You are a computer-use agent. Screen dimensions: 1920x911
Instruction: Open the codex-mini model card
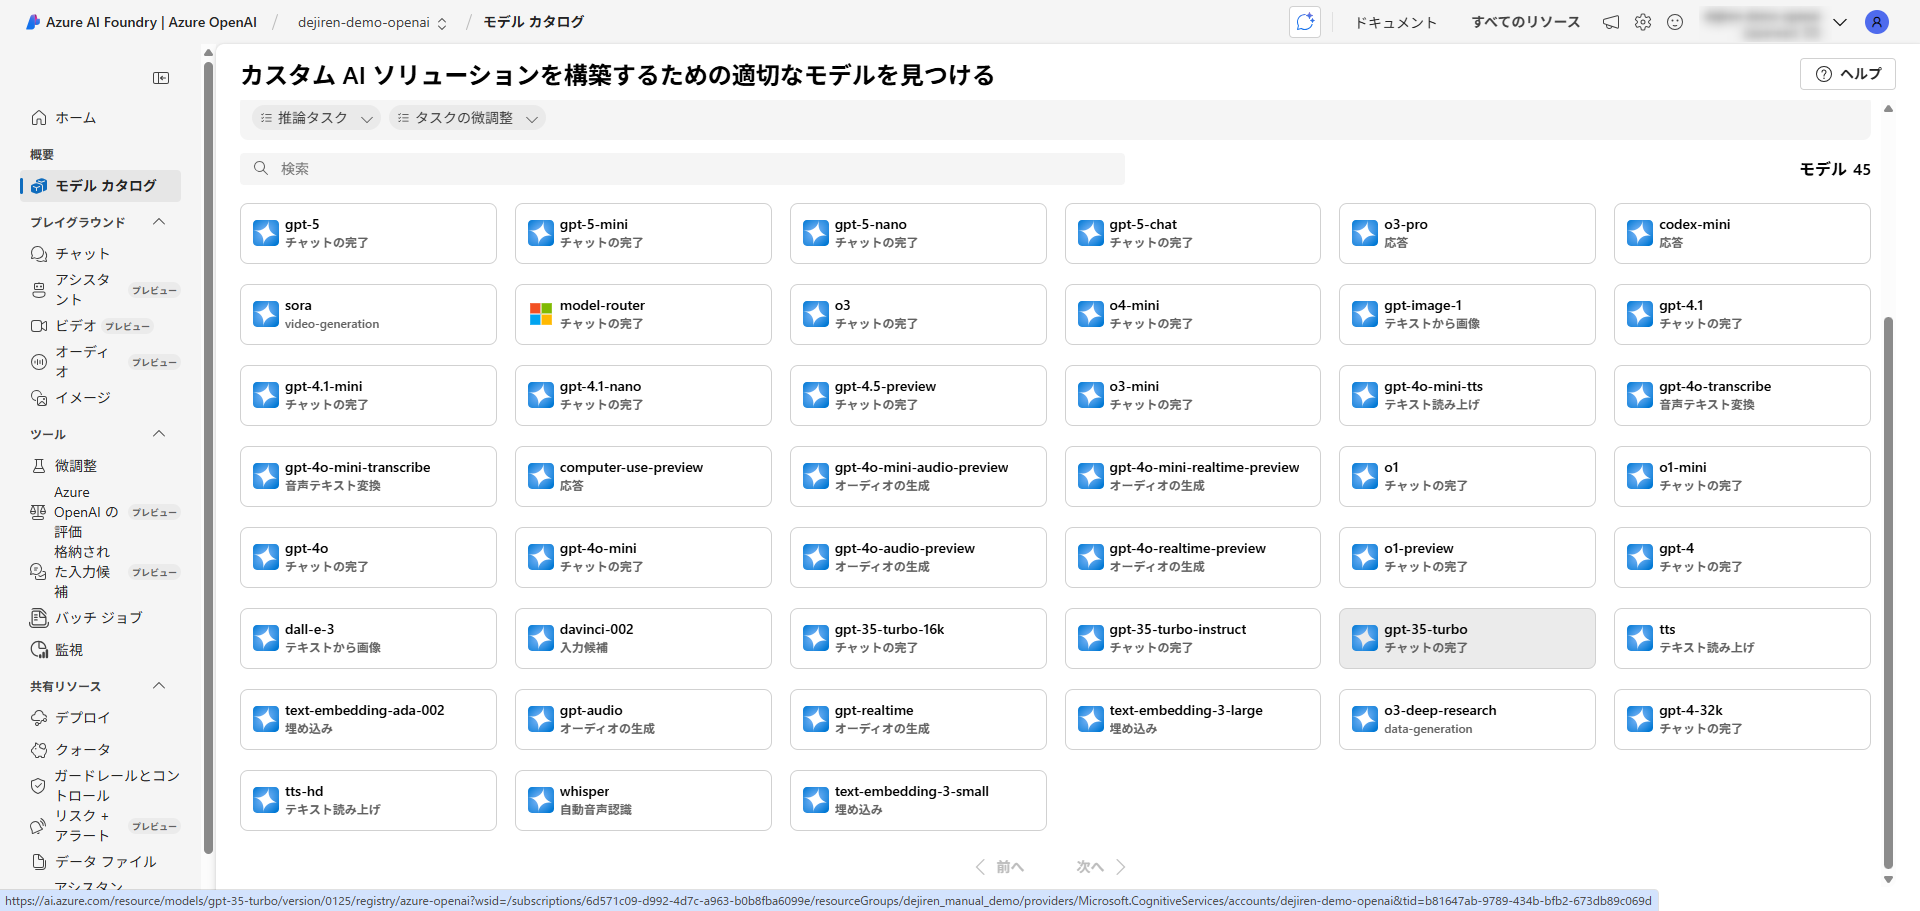[1742, 233]
